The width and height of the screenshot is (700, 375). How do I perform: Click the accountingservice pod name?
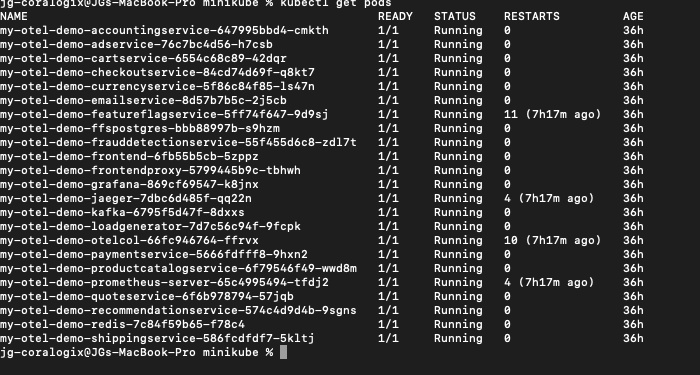[164, 30]
